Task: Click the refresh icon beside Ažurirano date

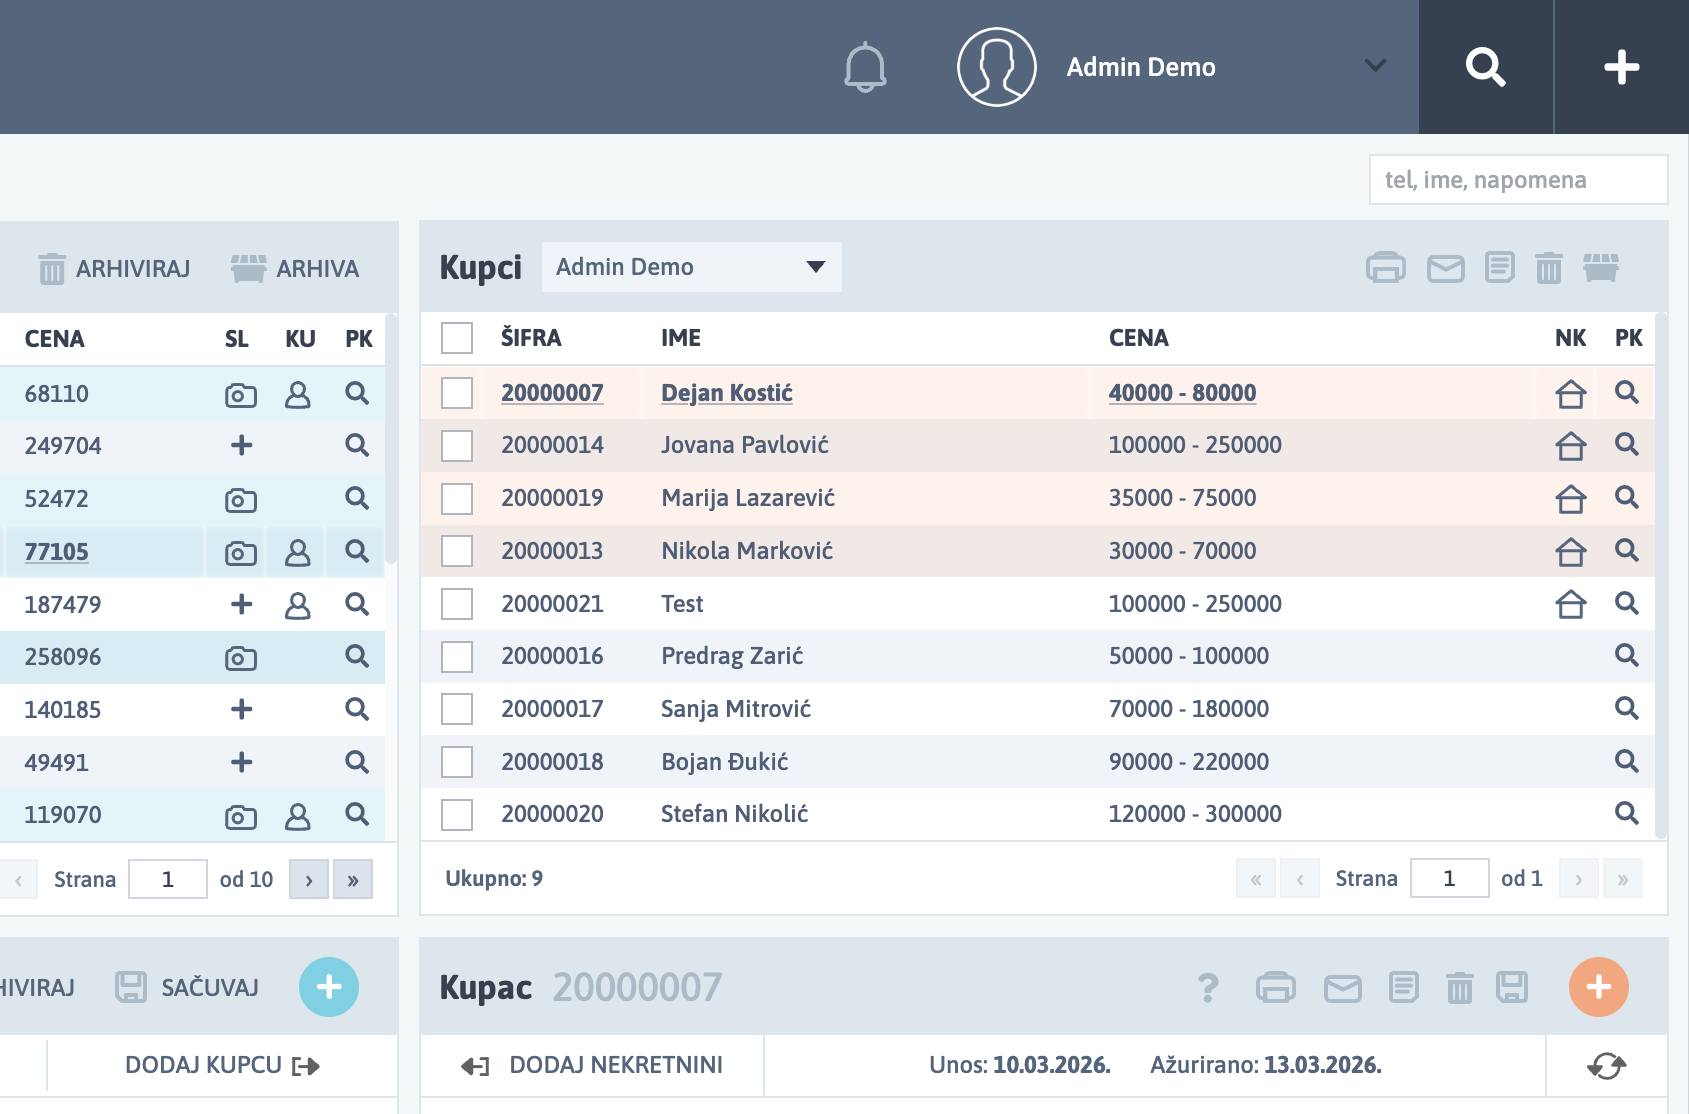Action: [x=1607, y=1066]
